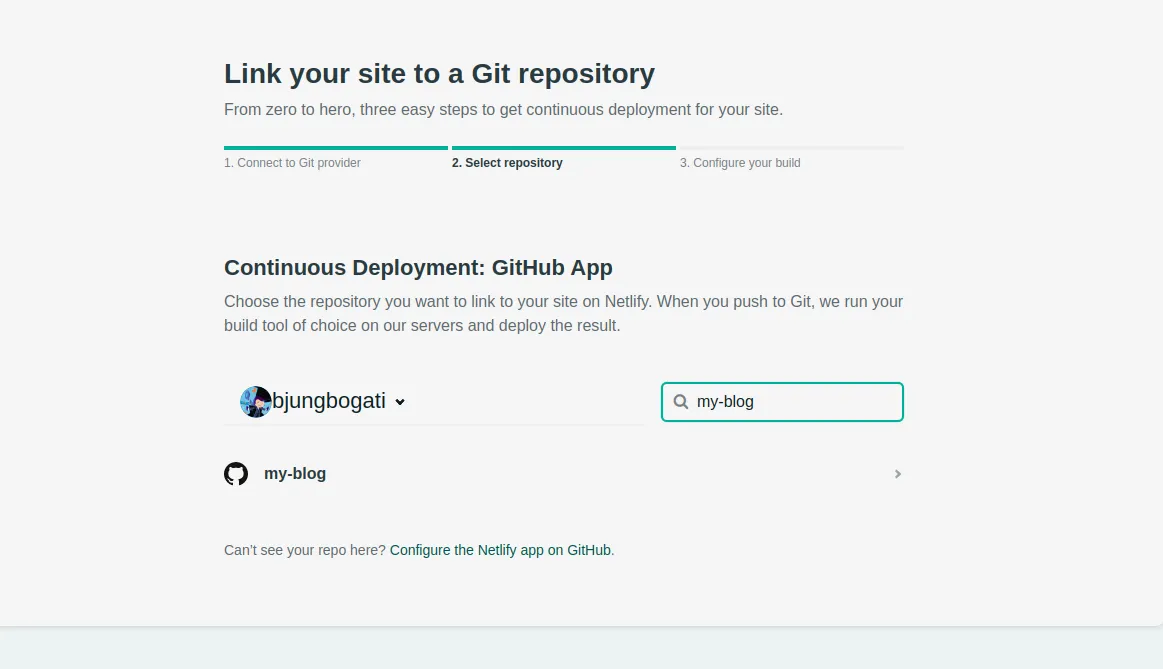Click the magnifying glass search icon

point(681,402)
